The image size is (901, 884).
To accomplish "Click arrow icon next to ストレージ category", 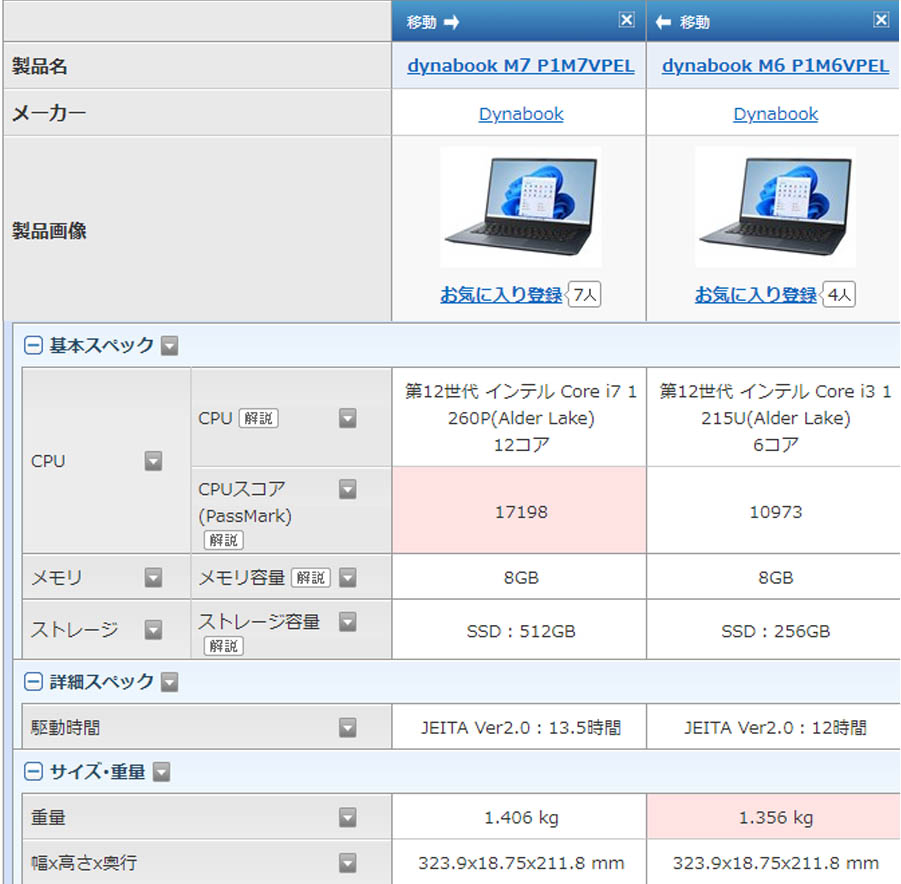I will [153, 629].
